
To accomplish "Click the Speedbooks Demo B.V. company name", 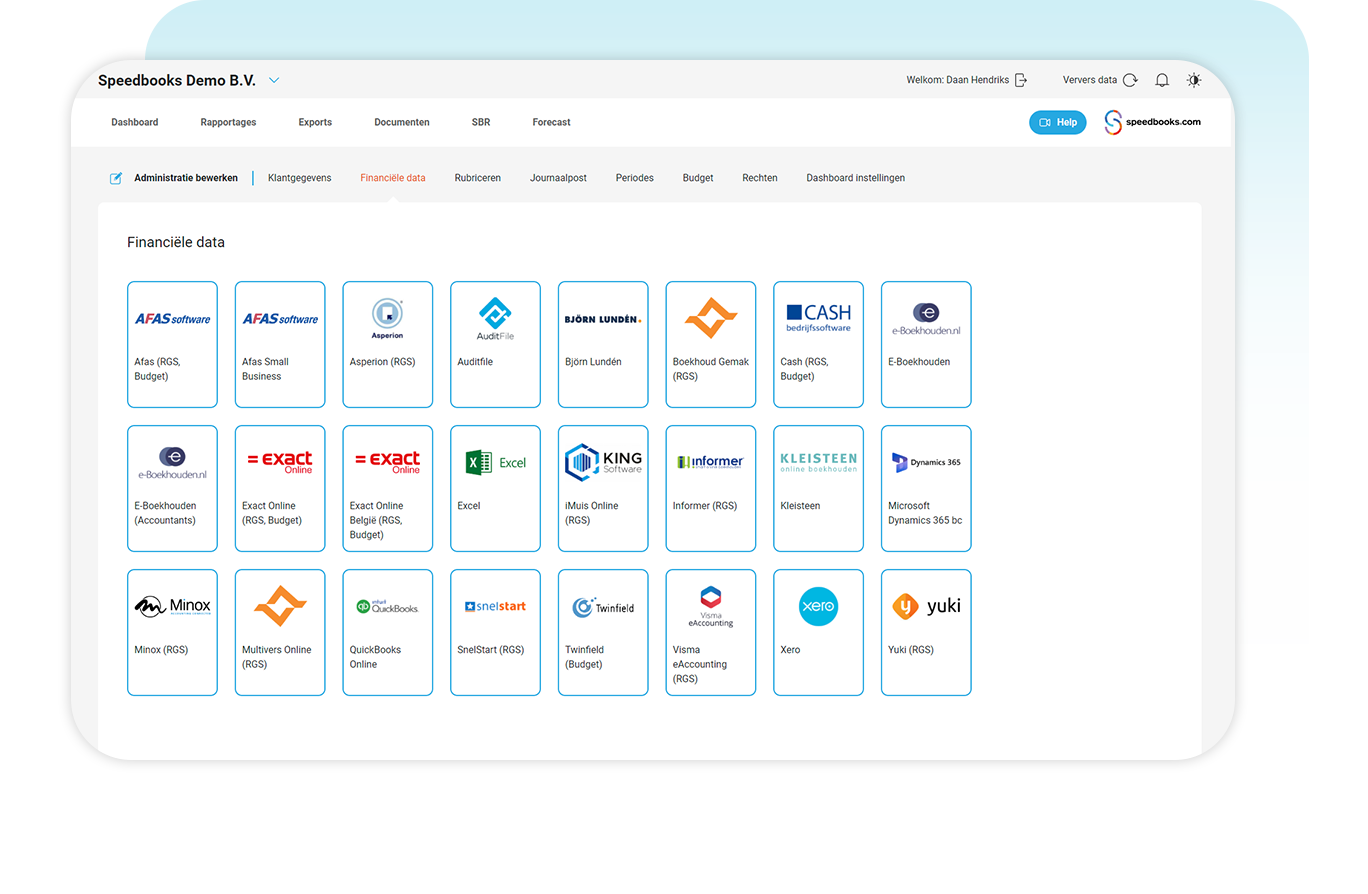I will [177, 80].
